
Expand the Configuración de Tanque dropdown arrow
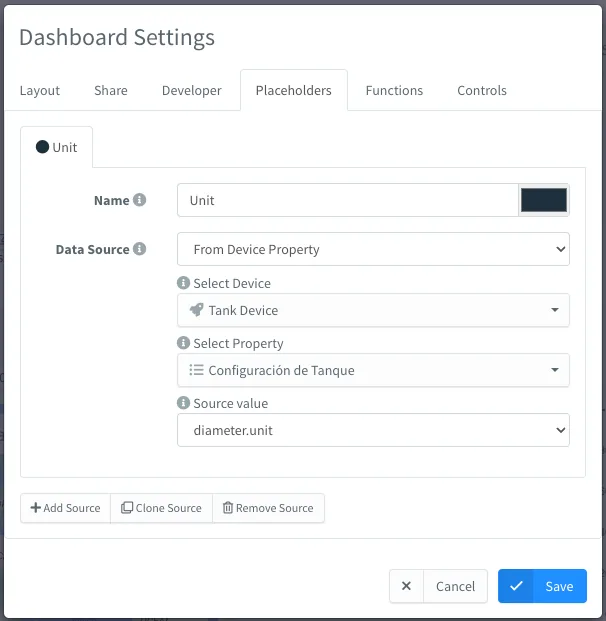(x=555, y=370)
